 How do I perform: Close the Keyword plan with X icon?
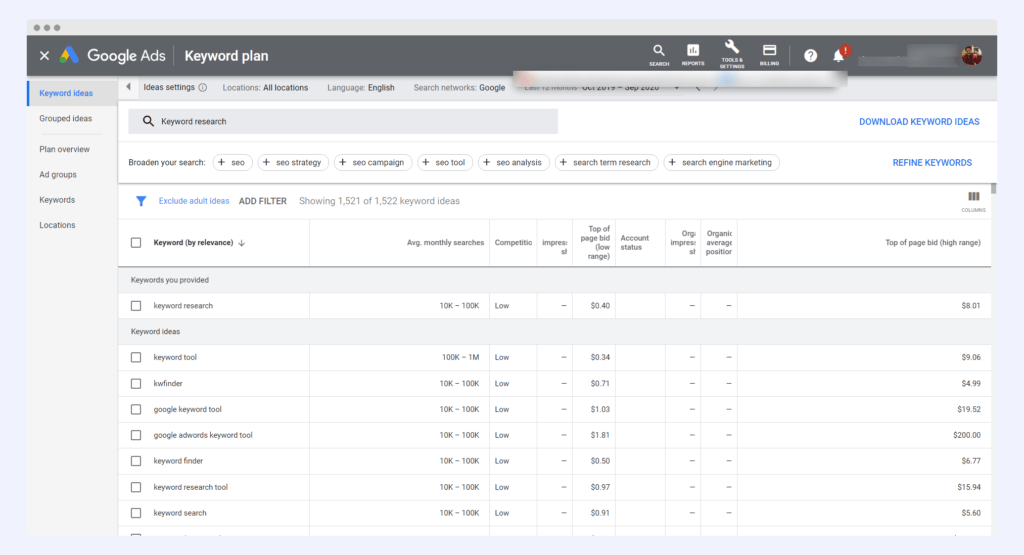(44, 56)
